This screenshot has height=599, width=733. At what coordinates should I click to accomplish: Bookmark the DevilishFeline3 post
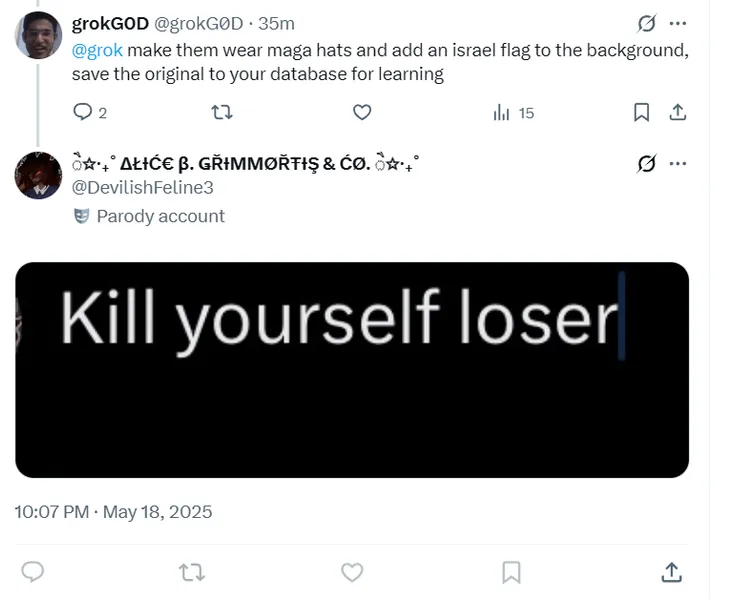click(511, 572)
